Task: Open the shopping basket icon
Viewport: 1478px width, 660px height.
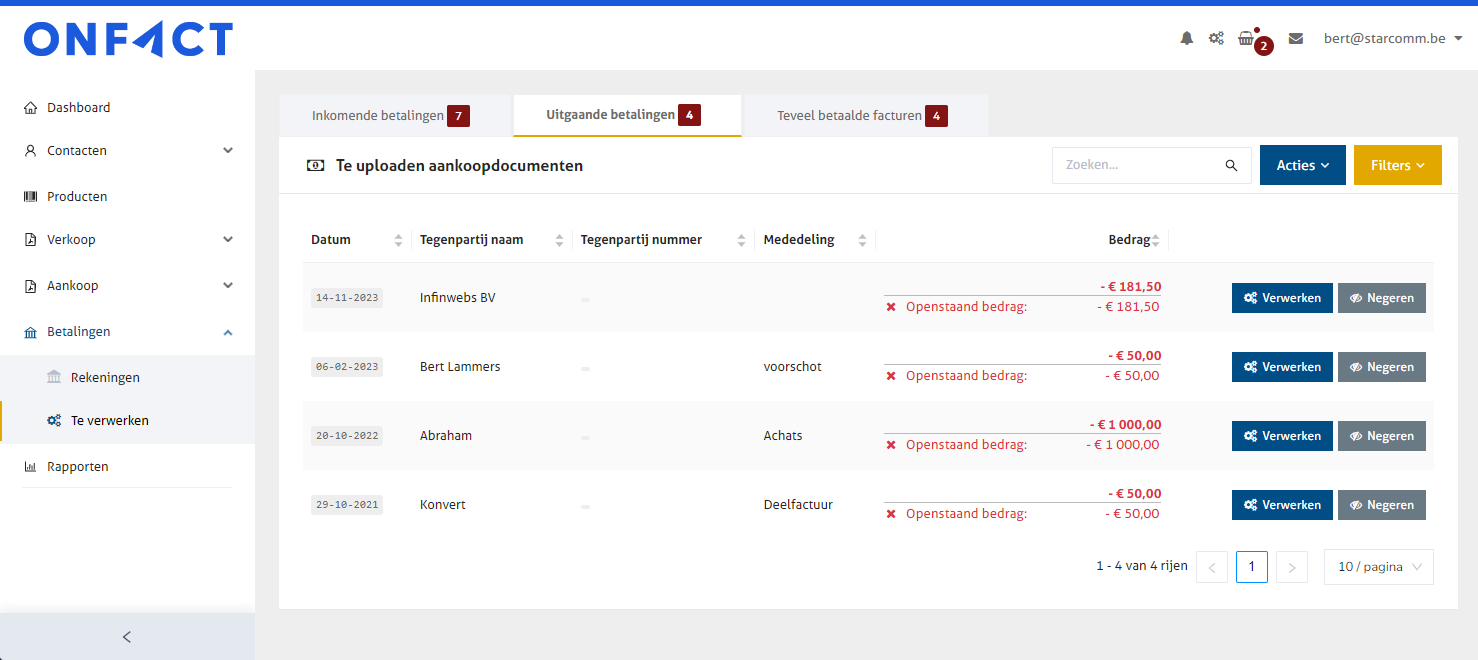Action: click(x=1246, y=39)
